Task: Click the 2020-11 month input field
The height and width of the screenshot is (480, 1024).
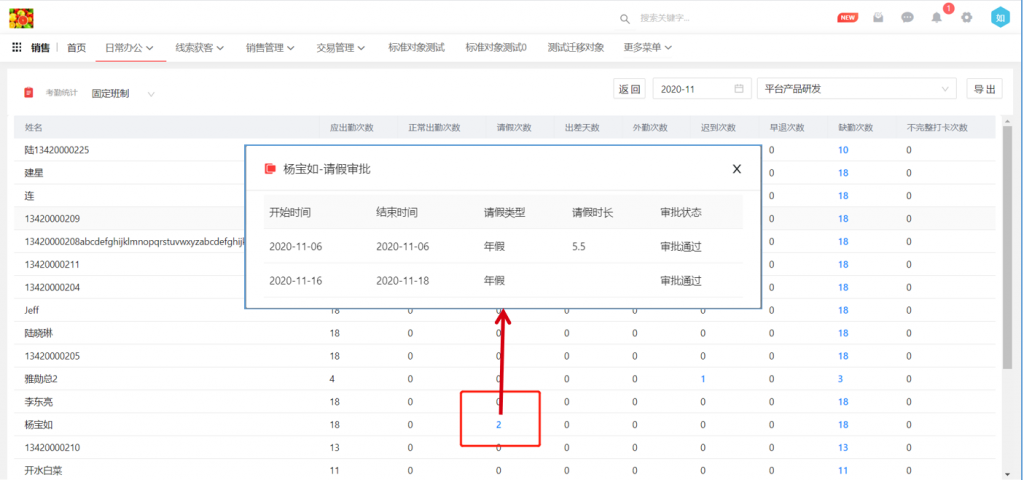Action: coord(692,89)
